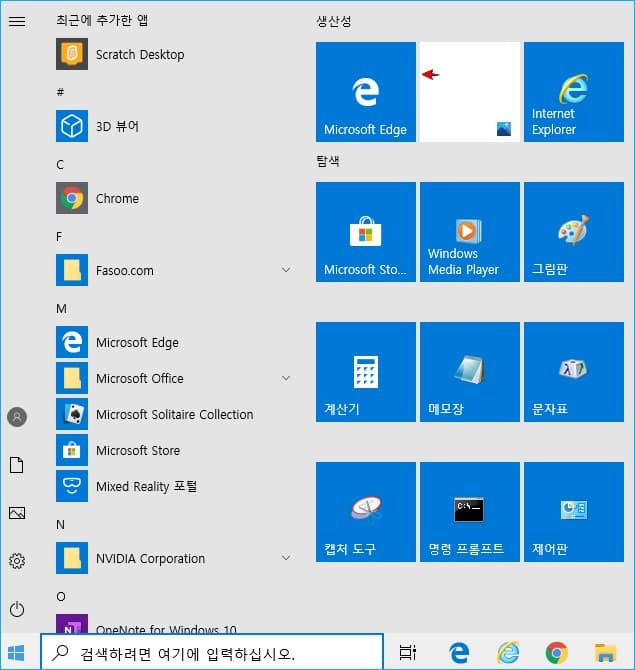Open the 명령 프롬프트 command prompt tile
The height and width of the screenshot is (670, 635).
(470, 512)
